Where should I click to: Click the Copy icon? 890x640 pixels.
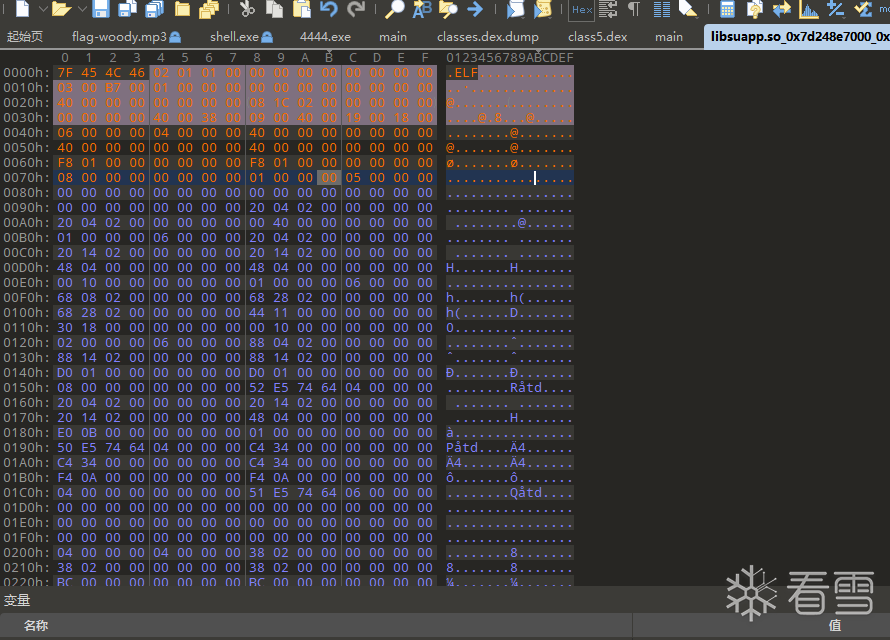tap(275, 9)
